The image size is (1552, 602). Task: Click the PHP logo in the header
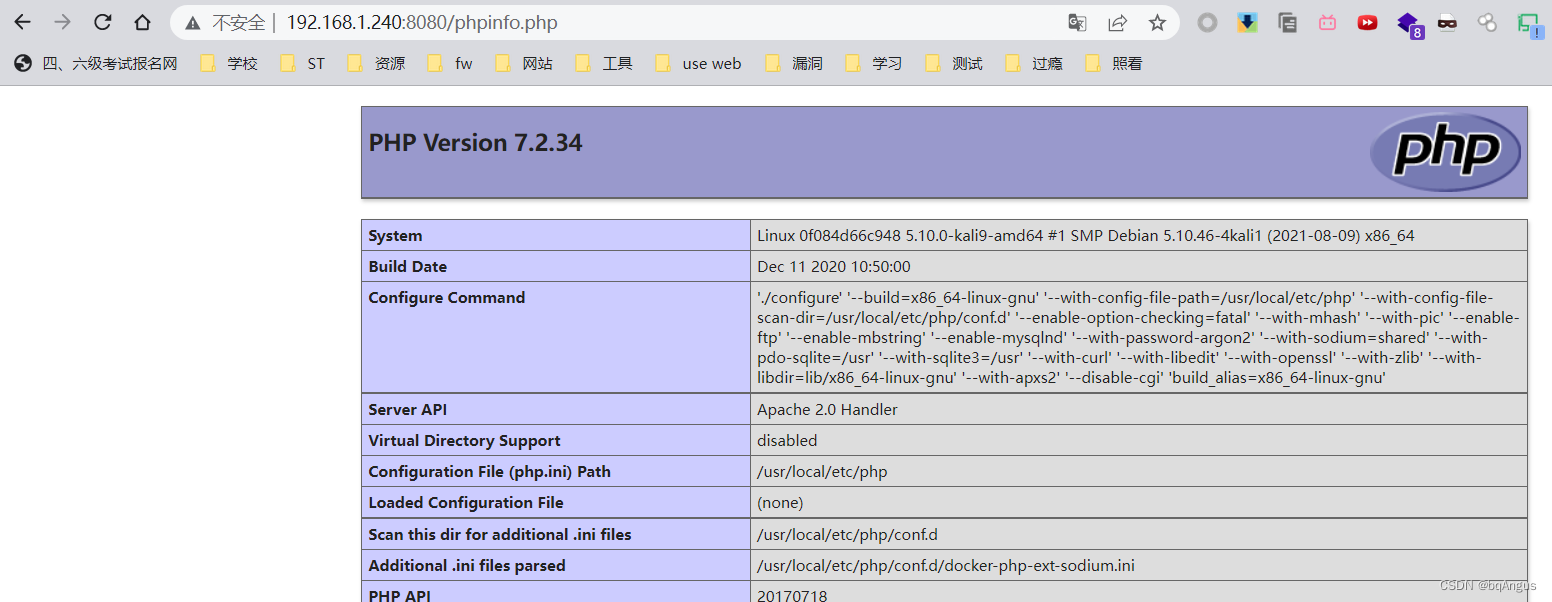(1445, 152)
